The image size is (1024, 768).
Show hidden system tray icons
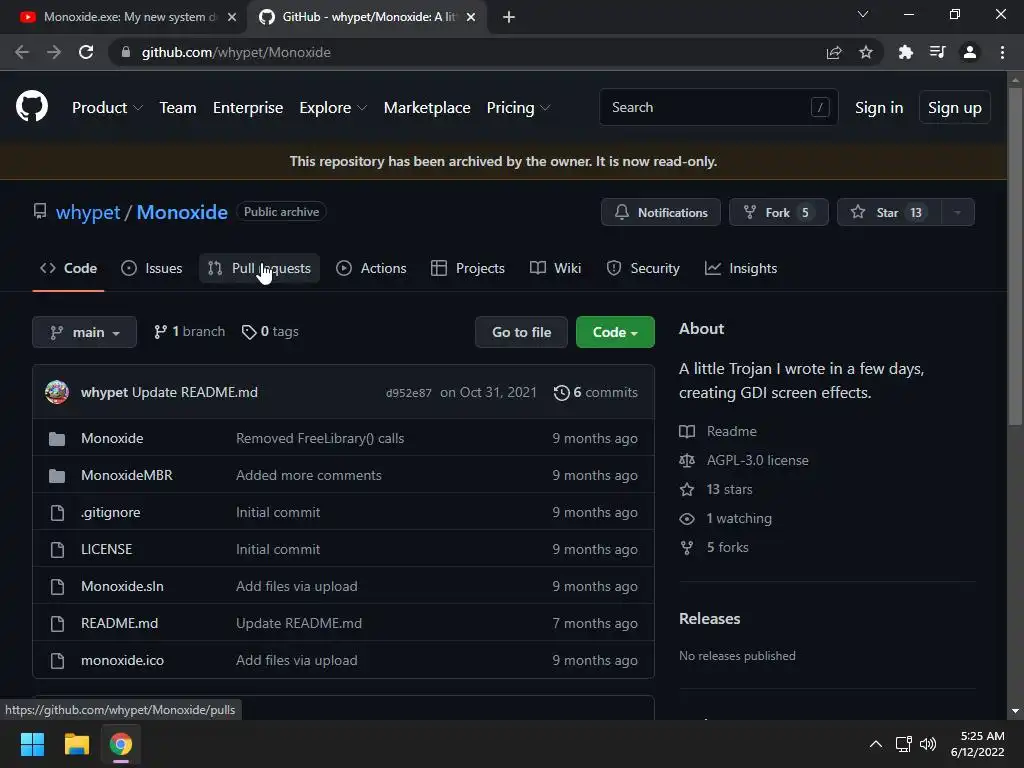click(x=876, y=744)
